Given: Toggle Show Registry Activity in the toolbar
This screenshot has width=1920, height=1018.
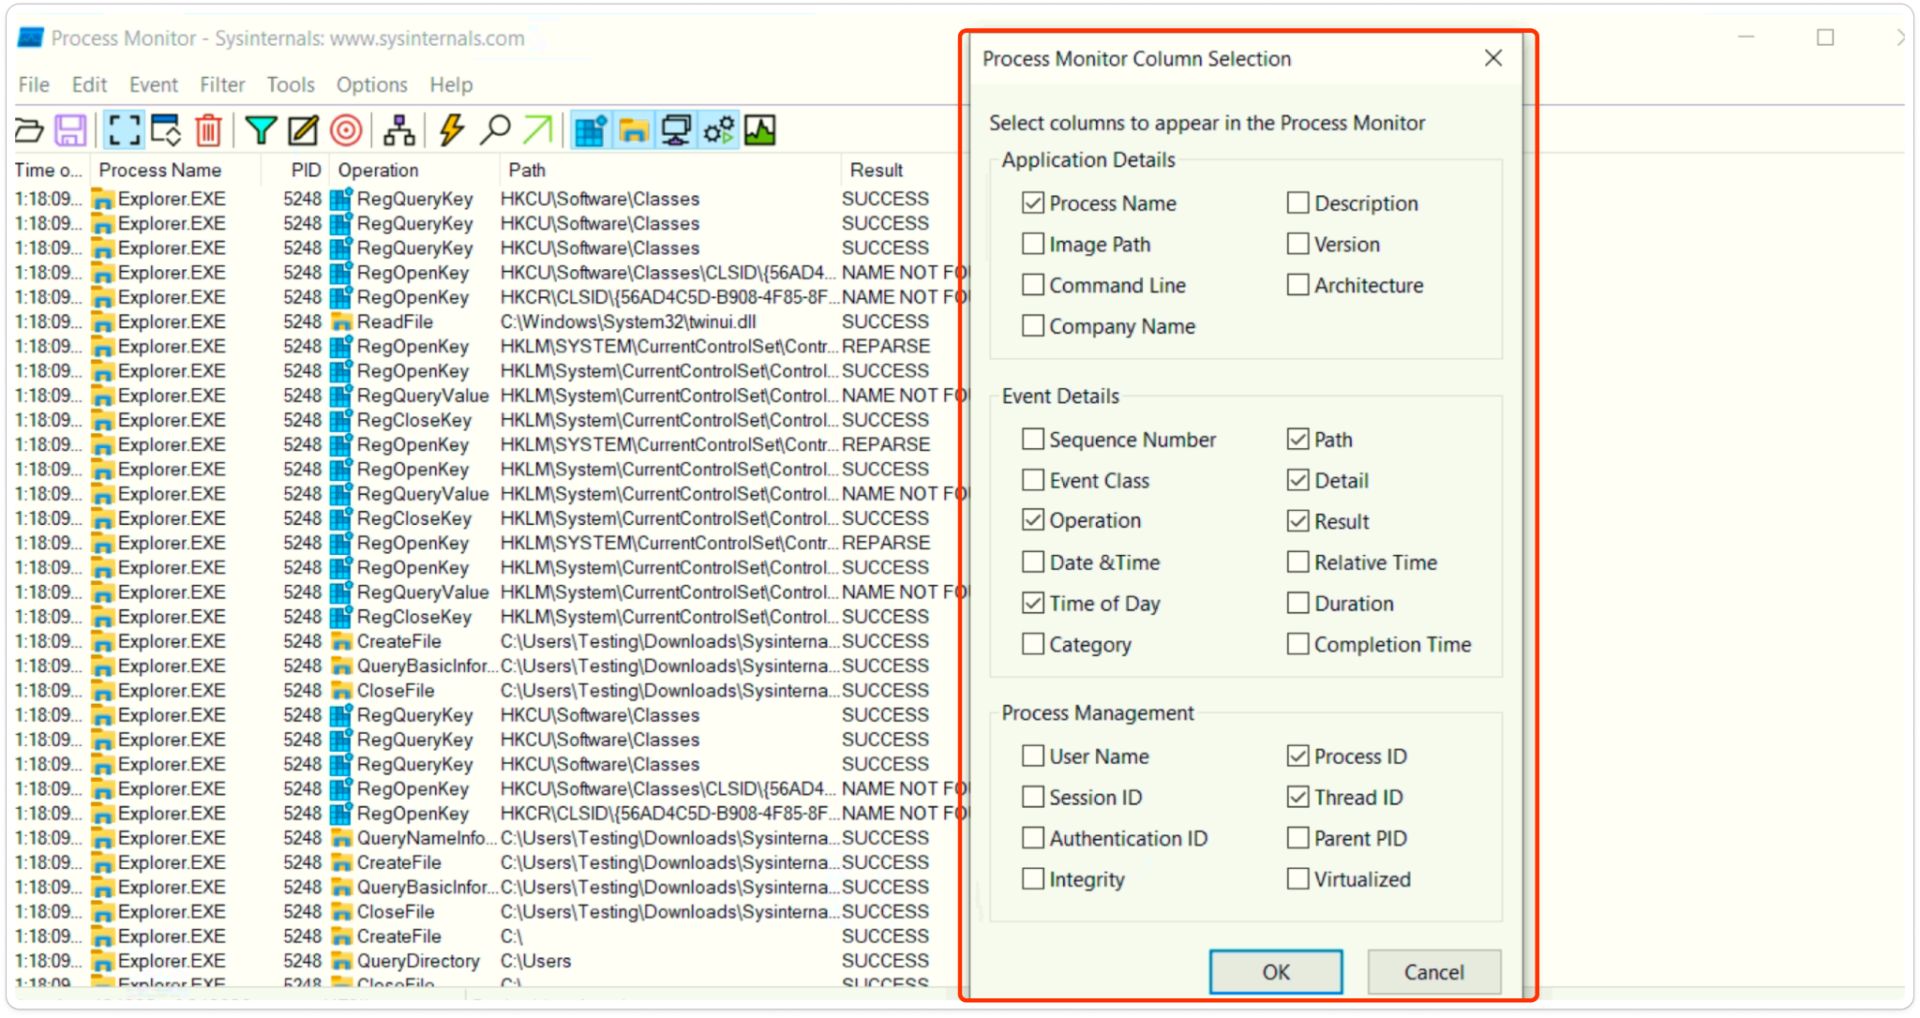Looking at the screenshot, I should click(590, 129).
